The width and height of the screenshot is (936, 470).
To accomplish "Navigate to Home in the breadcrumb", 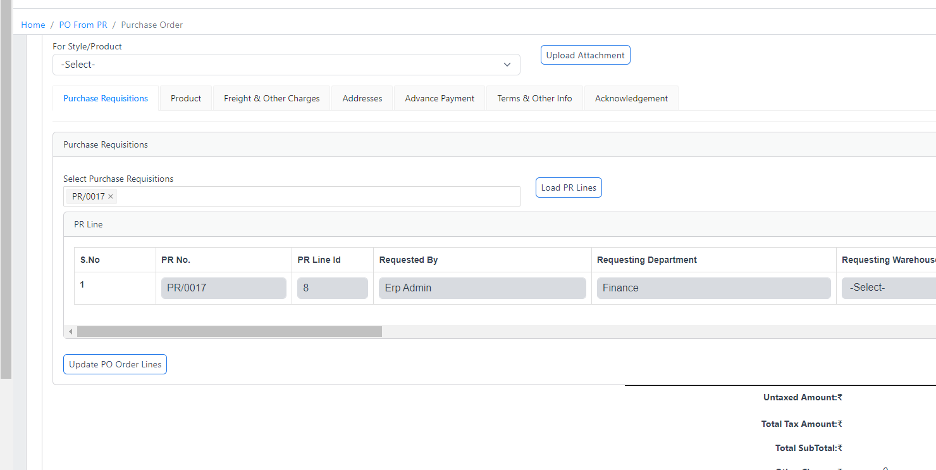I will (x=33, y=24).
